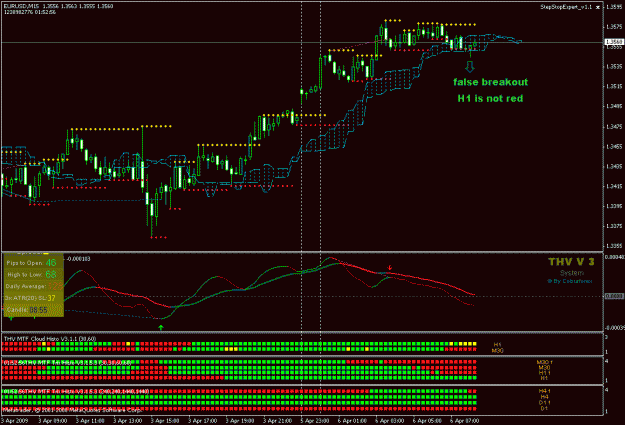The height and width of the screenshot is (425, 625).
Task: Click the 1.3535 price scale label
Action: (614, 67)
